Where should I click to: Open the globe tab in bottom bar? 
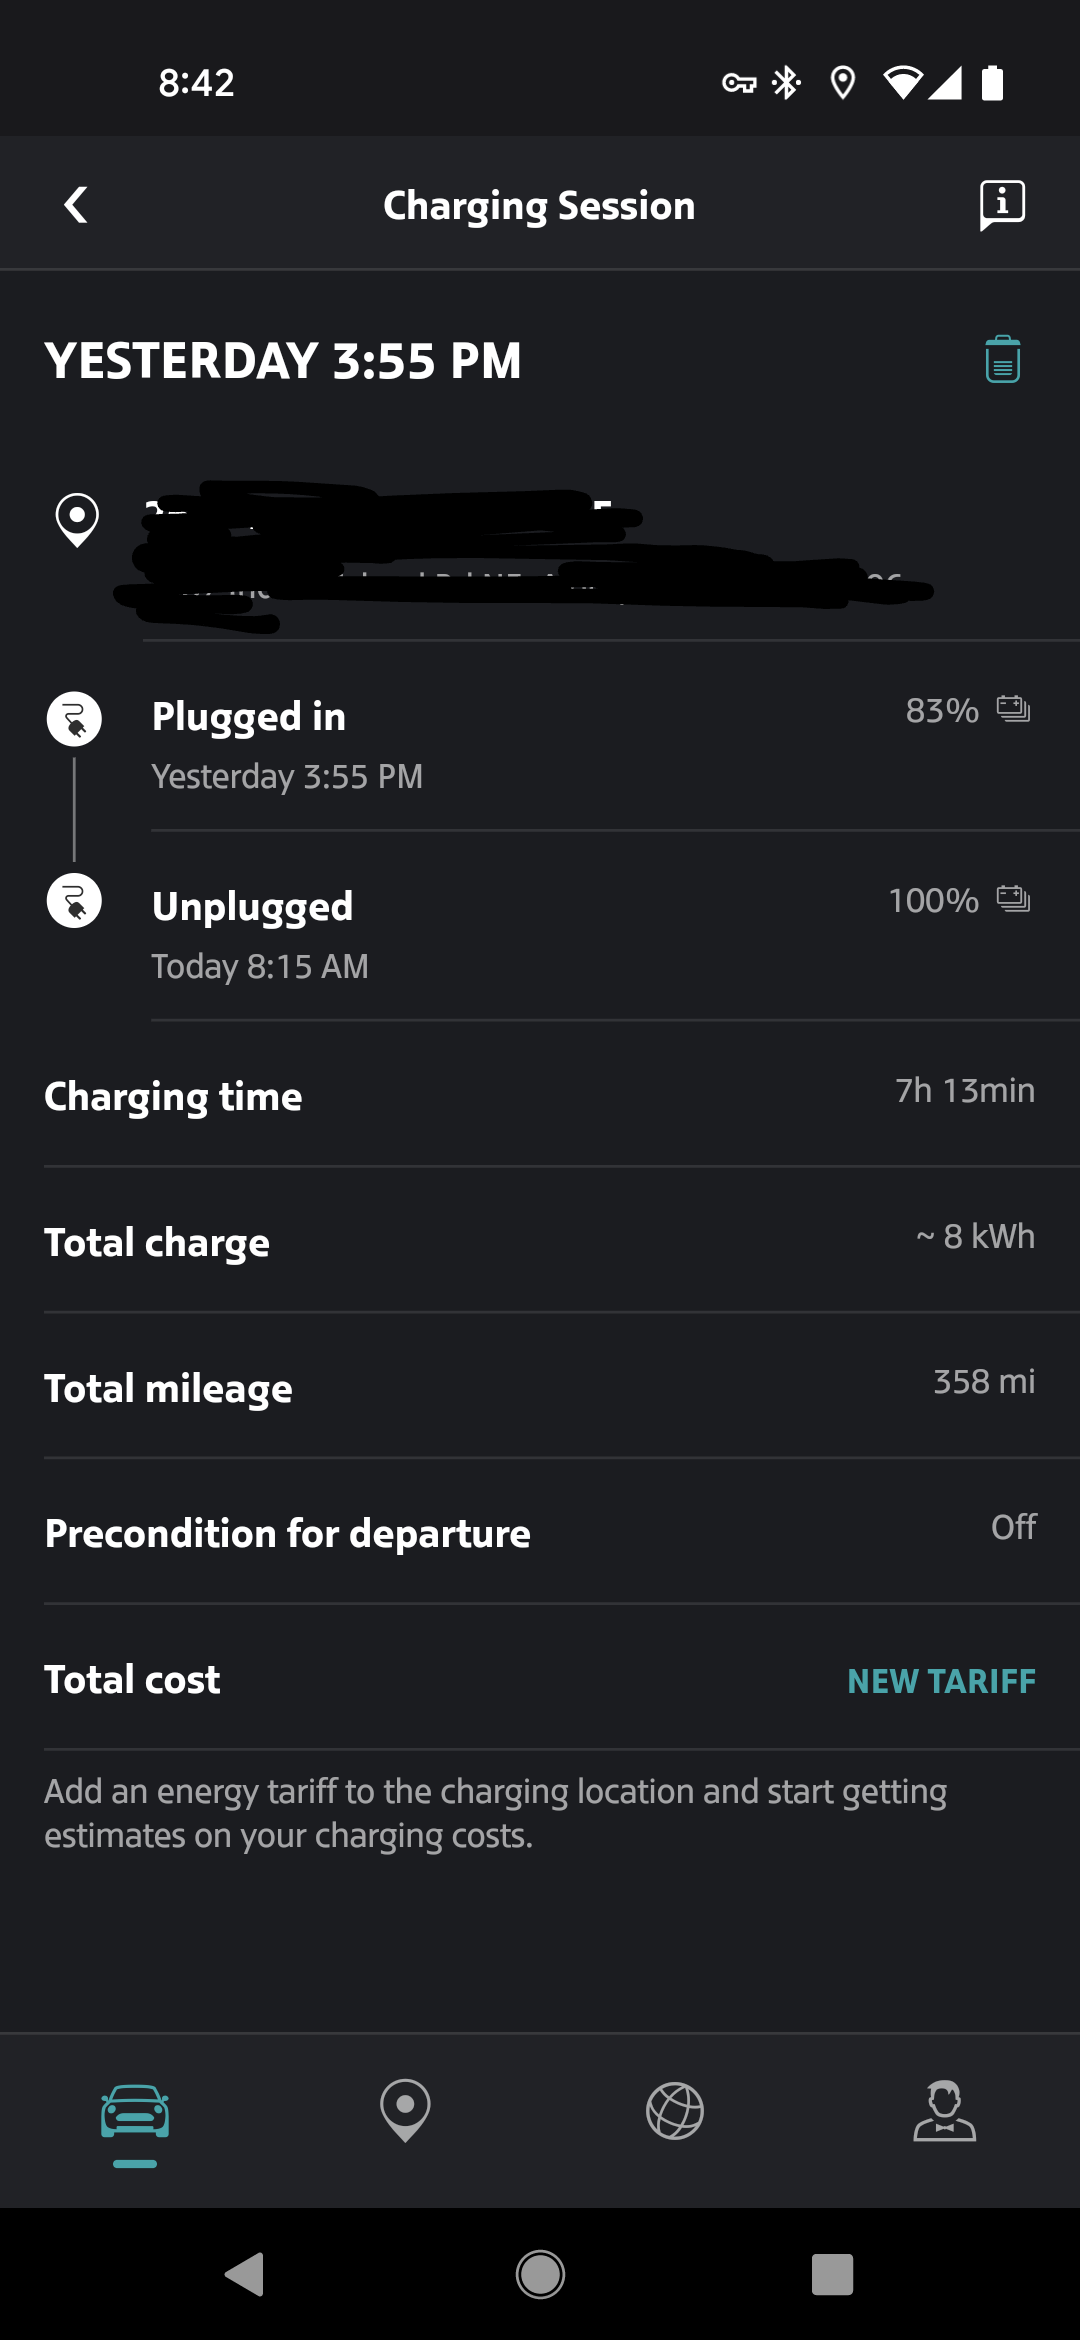coord(675,2111)
